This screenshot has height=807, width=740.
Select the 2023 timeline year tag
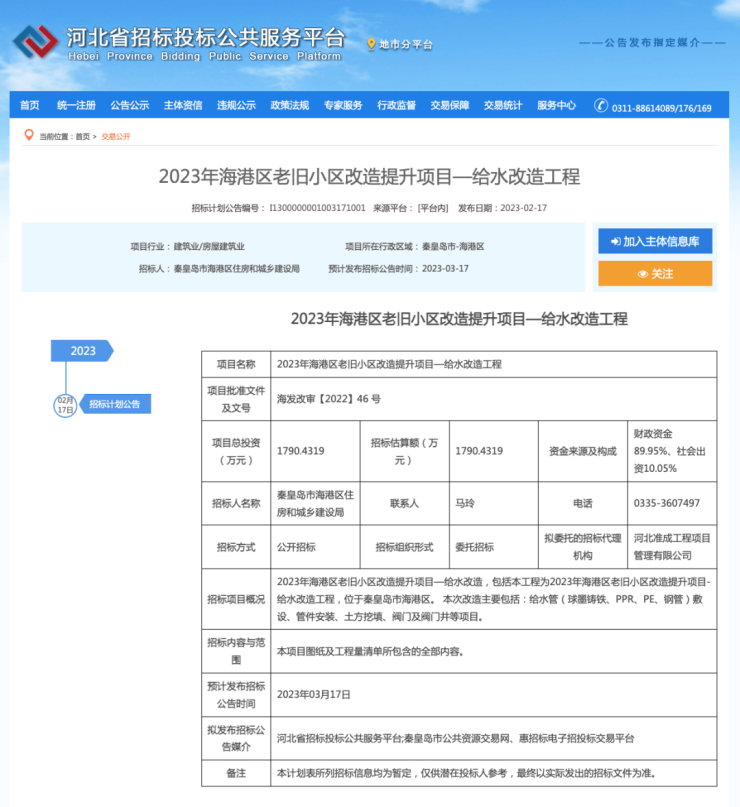(x=82, y=351)
